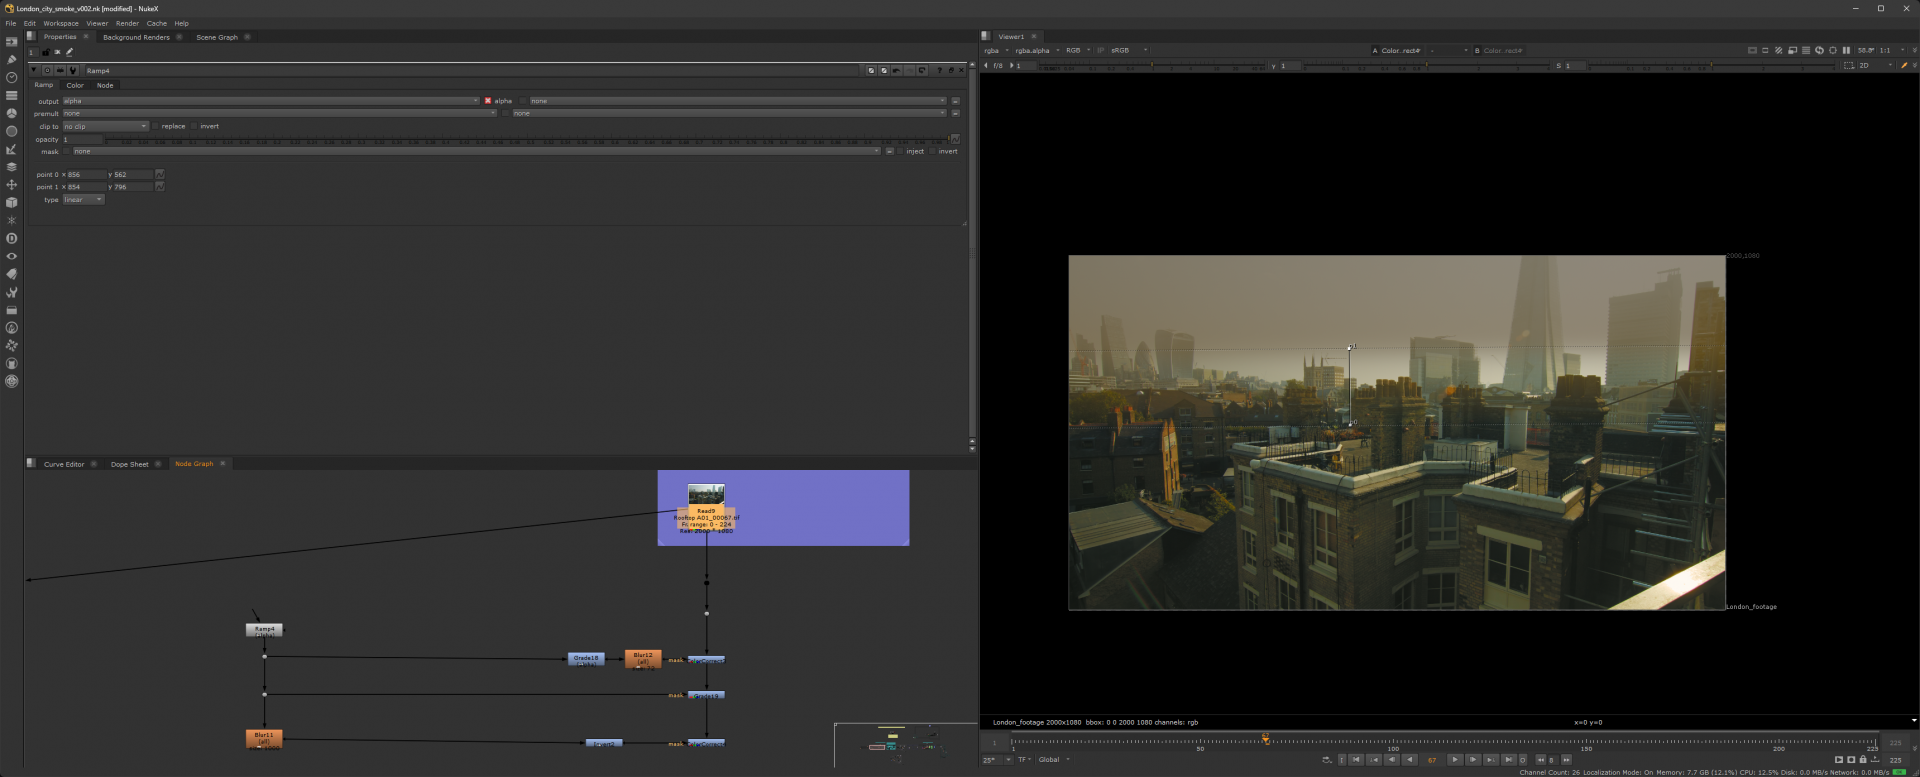Open the Time nodes clock icon
Image resolution: width=1920 pixels, height=777 pixels.
click(x=11, y=77)
